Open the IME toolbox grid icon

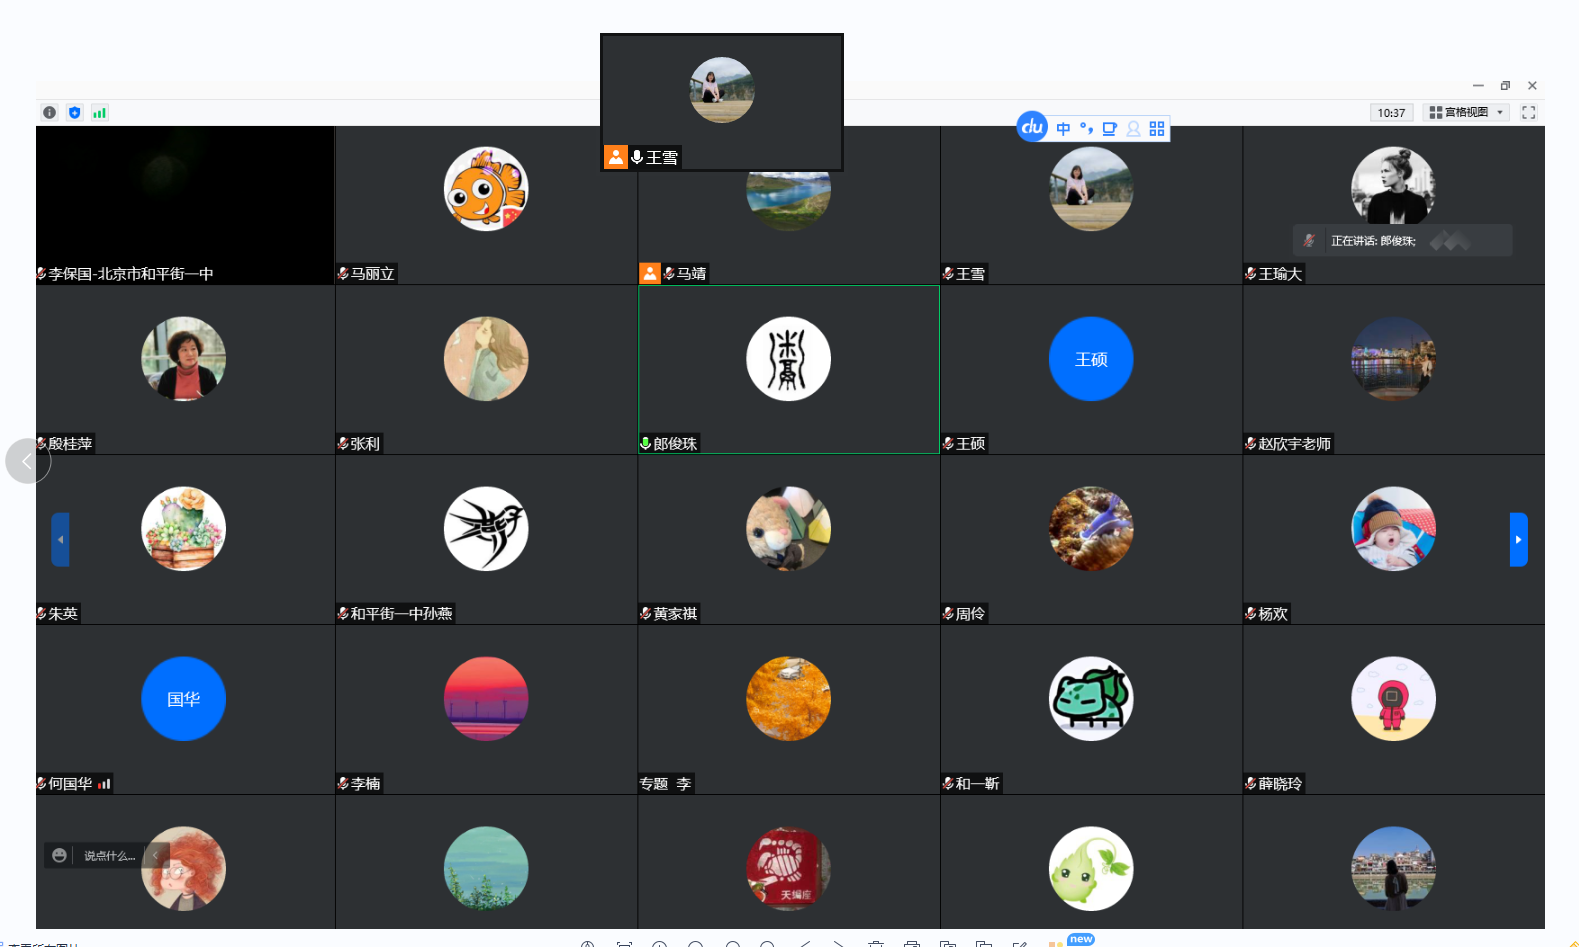click(1157, 129)
